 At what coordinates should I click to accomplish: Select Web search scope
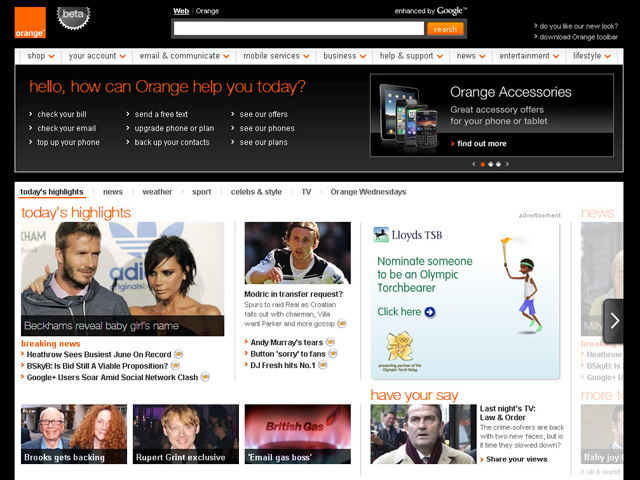[x=181, y=11]
